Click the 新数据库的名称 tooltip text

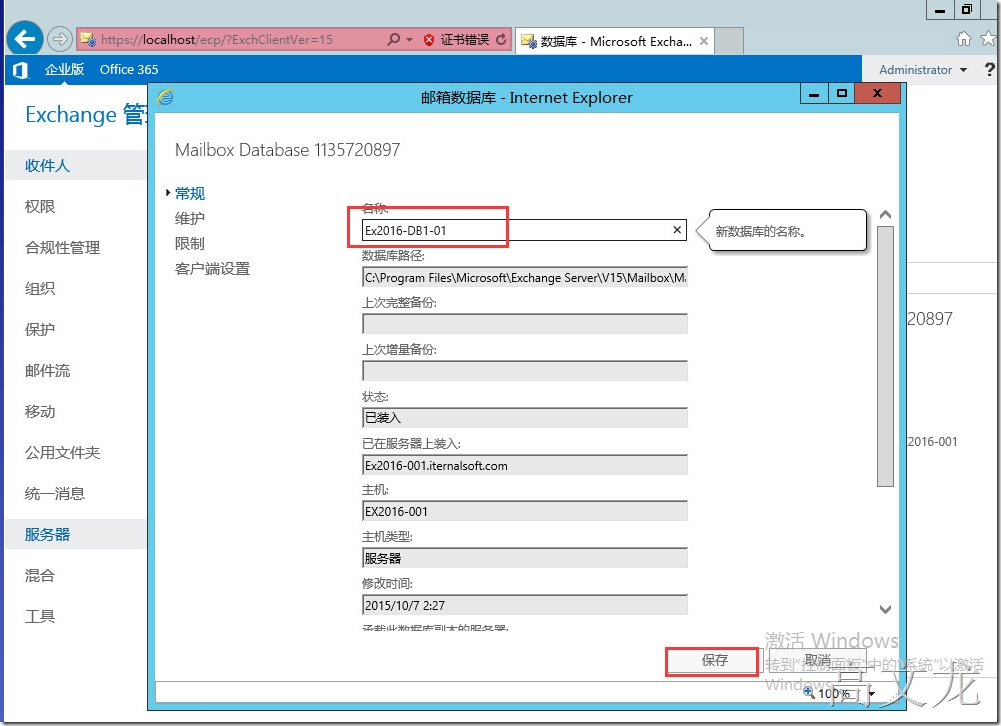(760, 231)
